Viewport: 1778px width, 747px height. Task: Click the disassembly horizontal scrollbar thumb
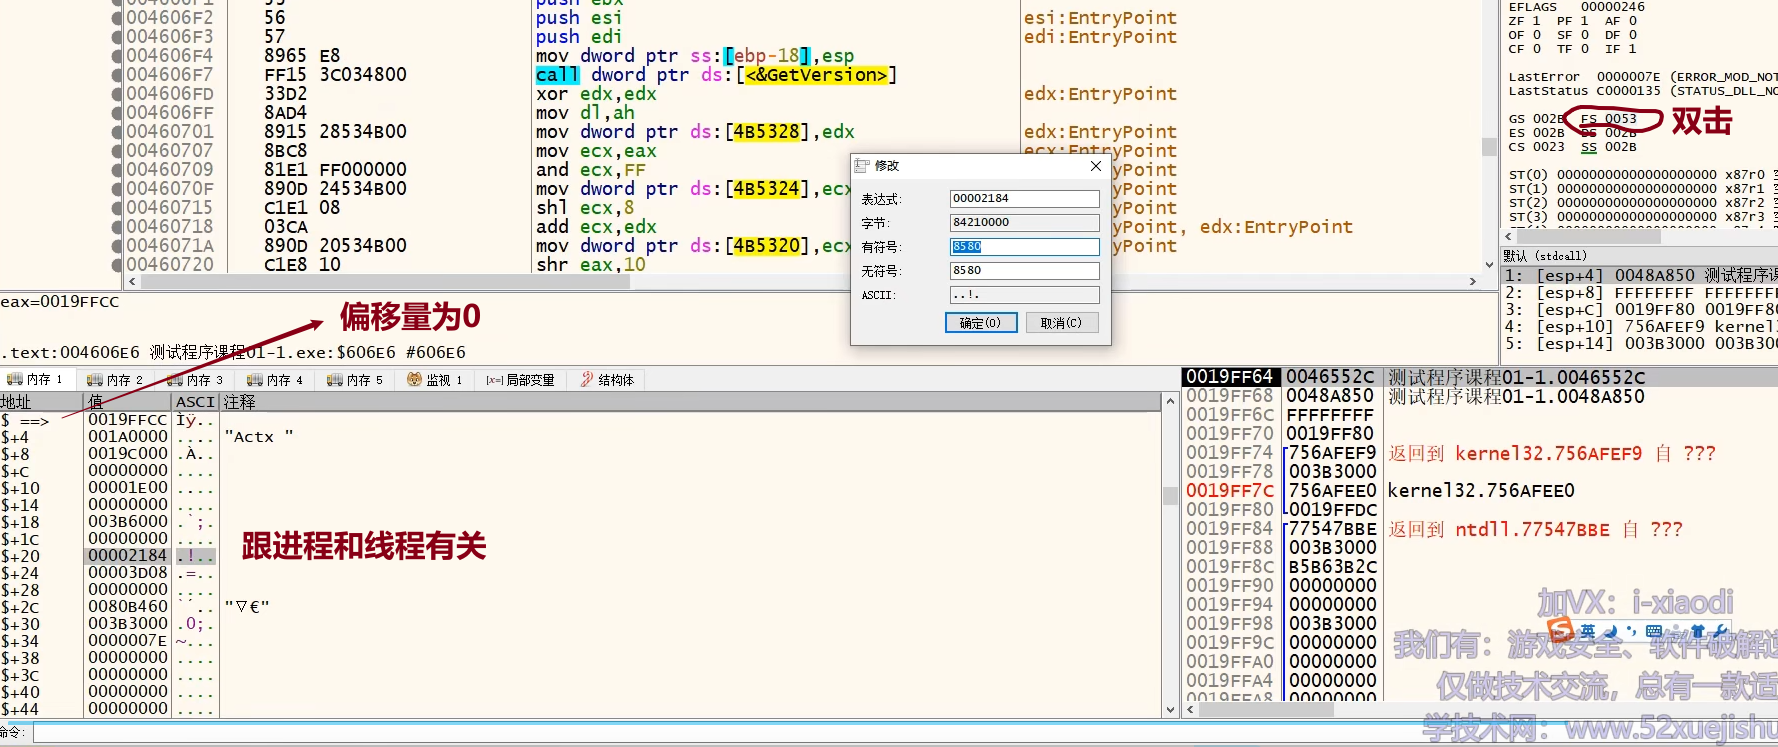[385, 282]
